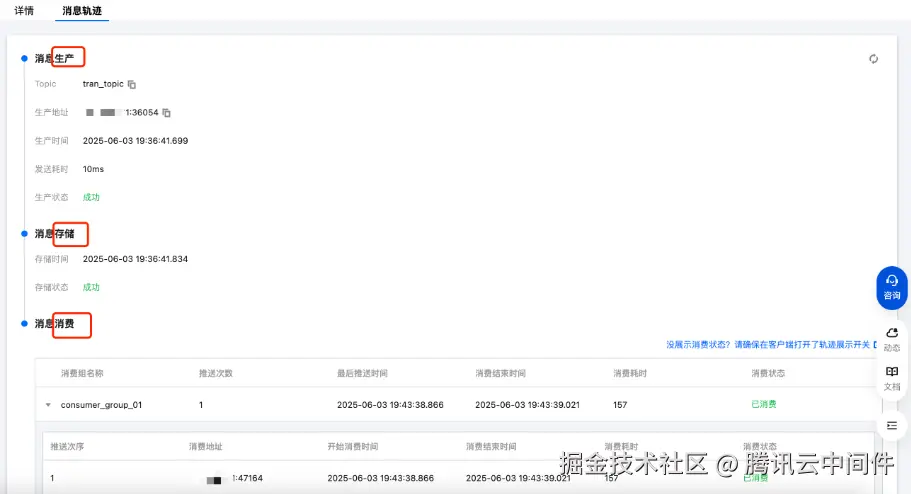Select the 消费组名称 column header
Screen dimensions: 911x494
point(82,373)
